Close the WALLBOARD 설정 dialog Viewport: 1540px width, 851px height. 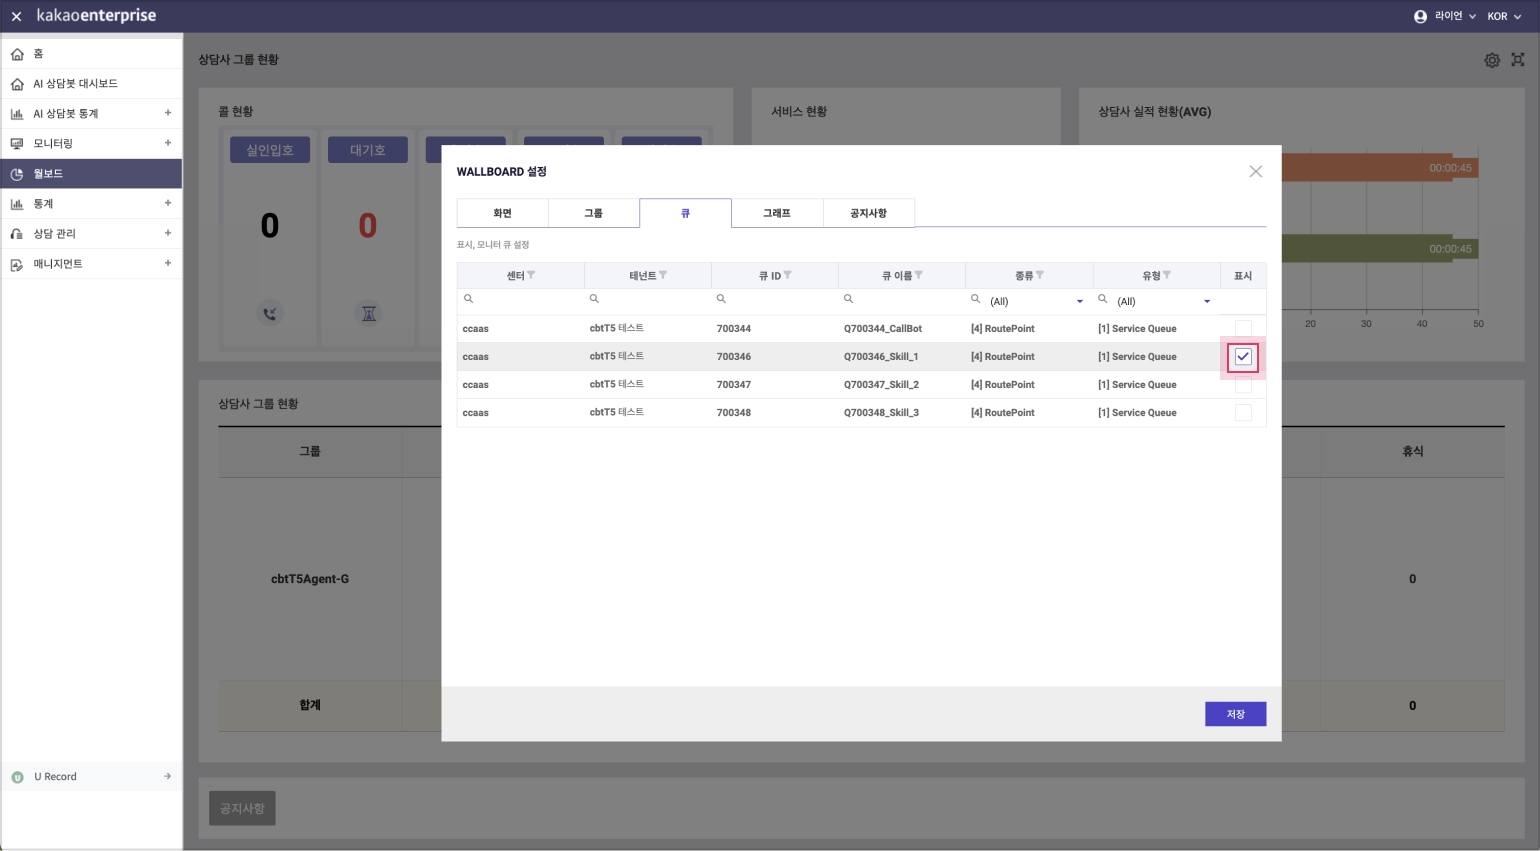pyautogui.click(x=1255, y=172)
